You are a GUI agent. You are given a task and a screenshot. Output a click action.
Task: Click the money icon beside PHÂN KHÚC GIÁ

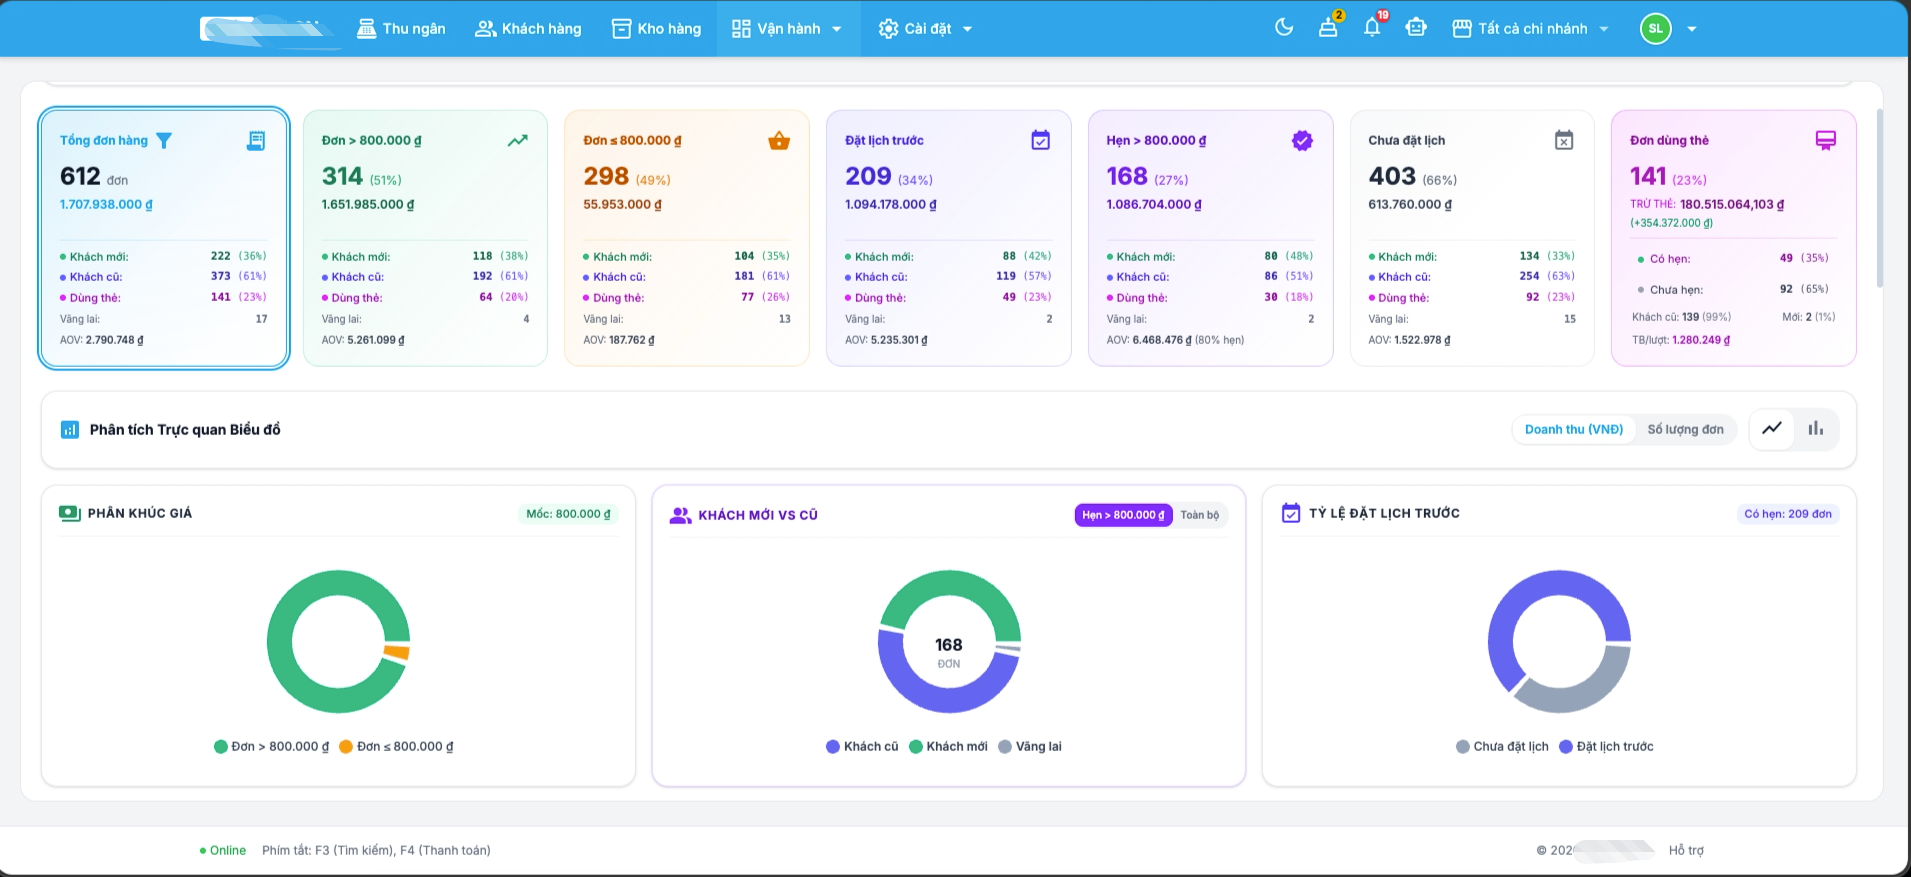click(69, 513)
